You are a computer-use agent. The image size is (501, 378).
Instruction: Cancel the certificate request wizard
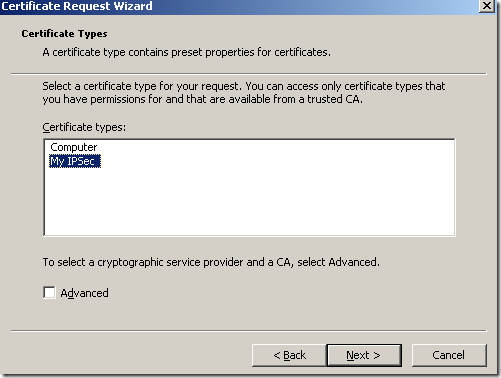point(449,355)
